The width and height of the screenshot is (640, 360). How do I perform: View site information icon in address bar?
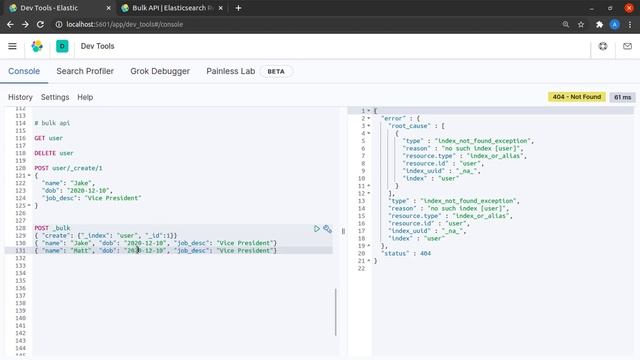coord(59,24)
